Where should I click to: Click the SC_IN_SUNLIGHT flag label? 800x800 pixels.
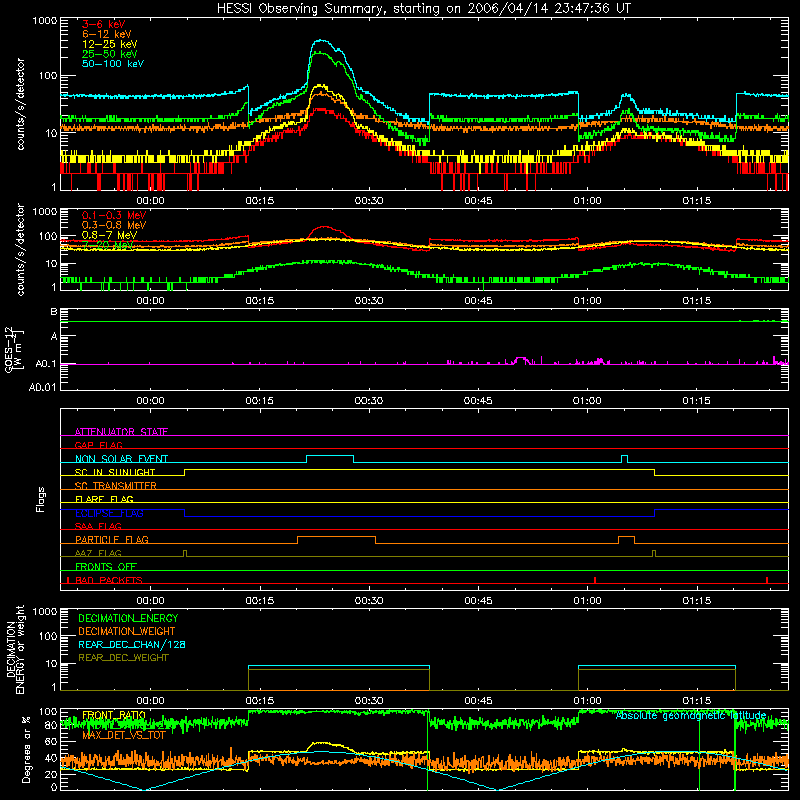coord(115,472)
